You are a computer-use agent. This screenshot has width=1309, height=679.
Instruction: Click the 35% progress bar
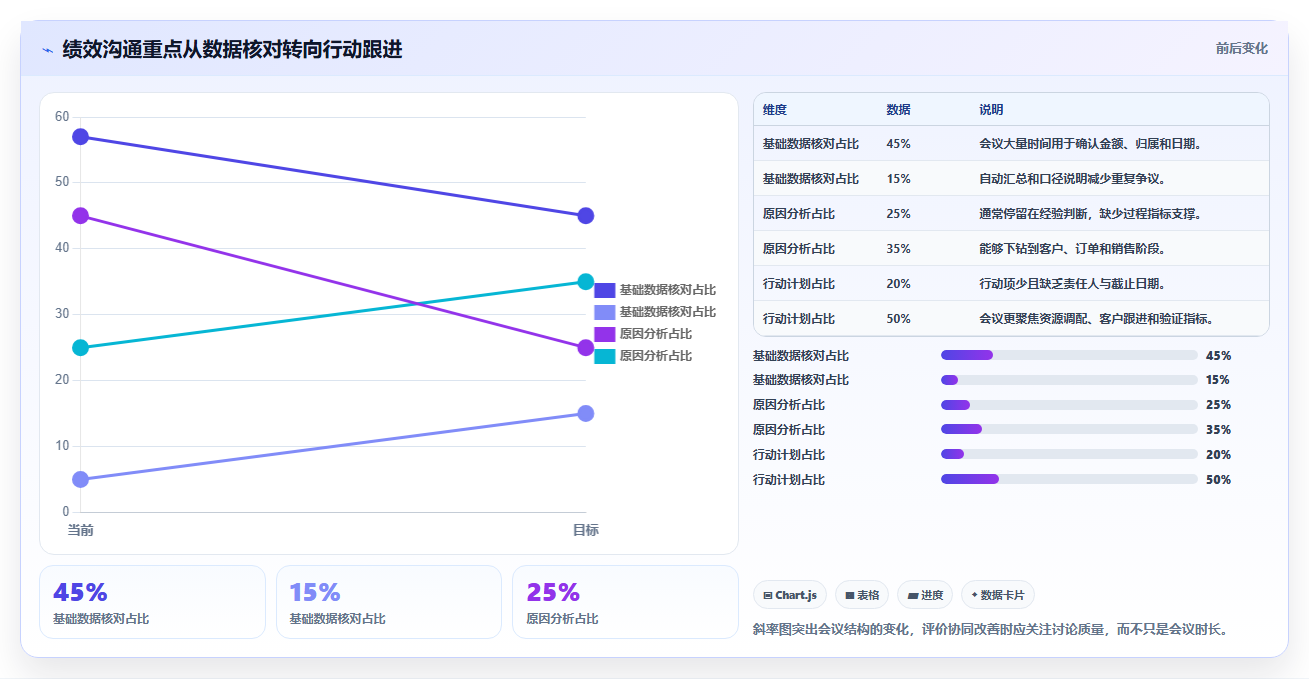point(1069,429)
